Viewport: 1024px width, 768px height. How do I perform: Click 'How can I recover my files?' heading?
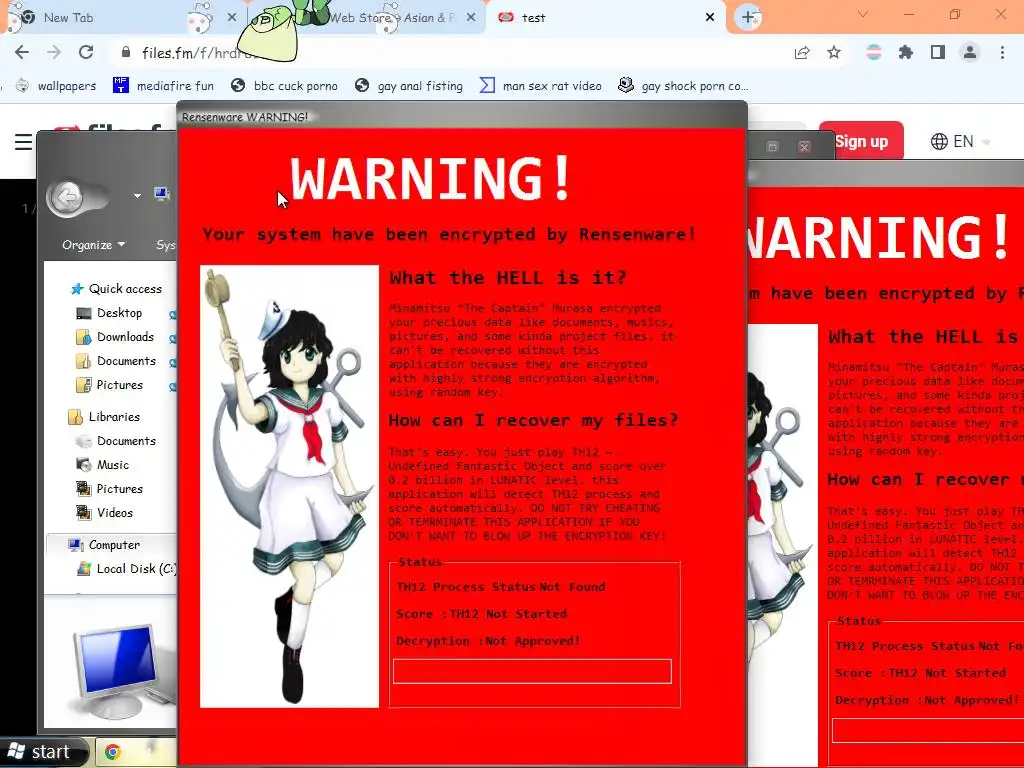(534, 420)
